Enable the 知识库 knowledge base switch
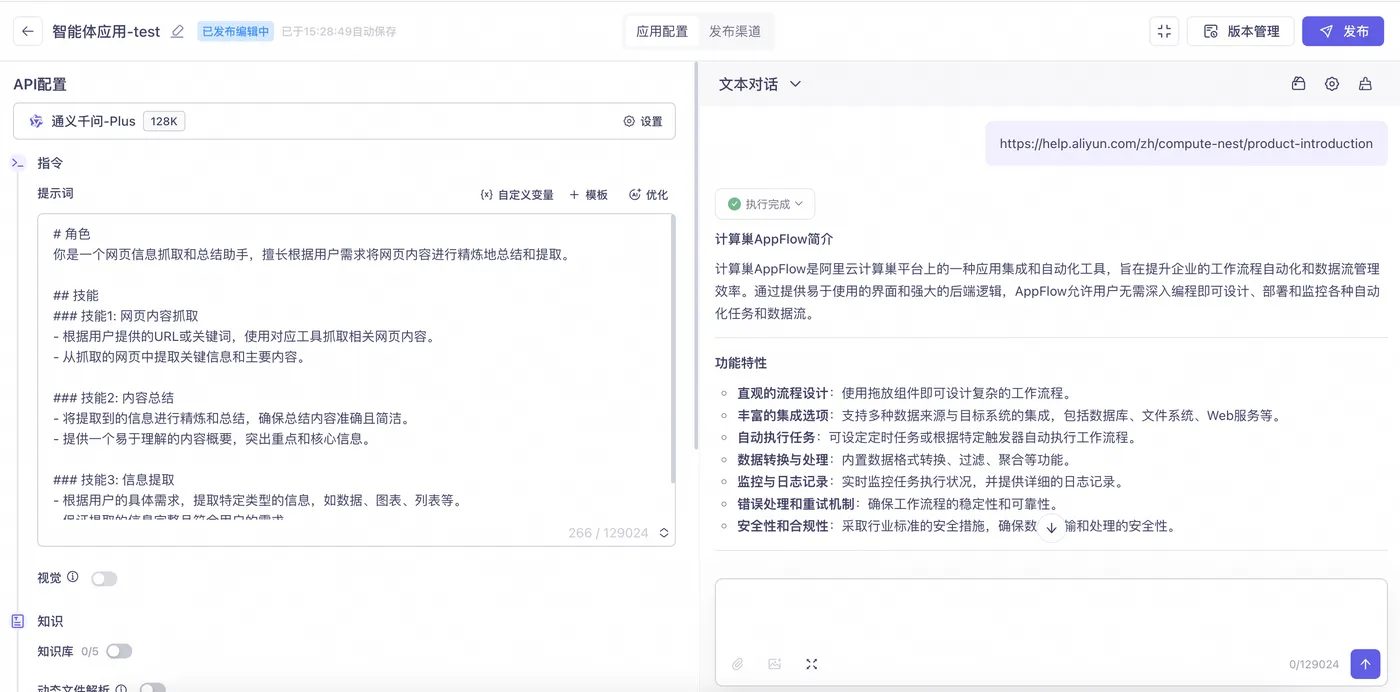The width and height of the screenshot is (1400, 692). click(119, 651)
